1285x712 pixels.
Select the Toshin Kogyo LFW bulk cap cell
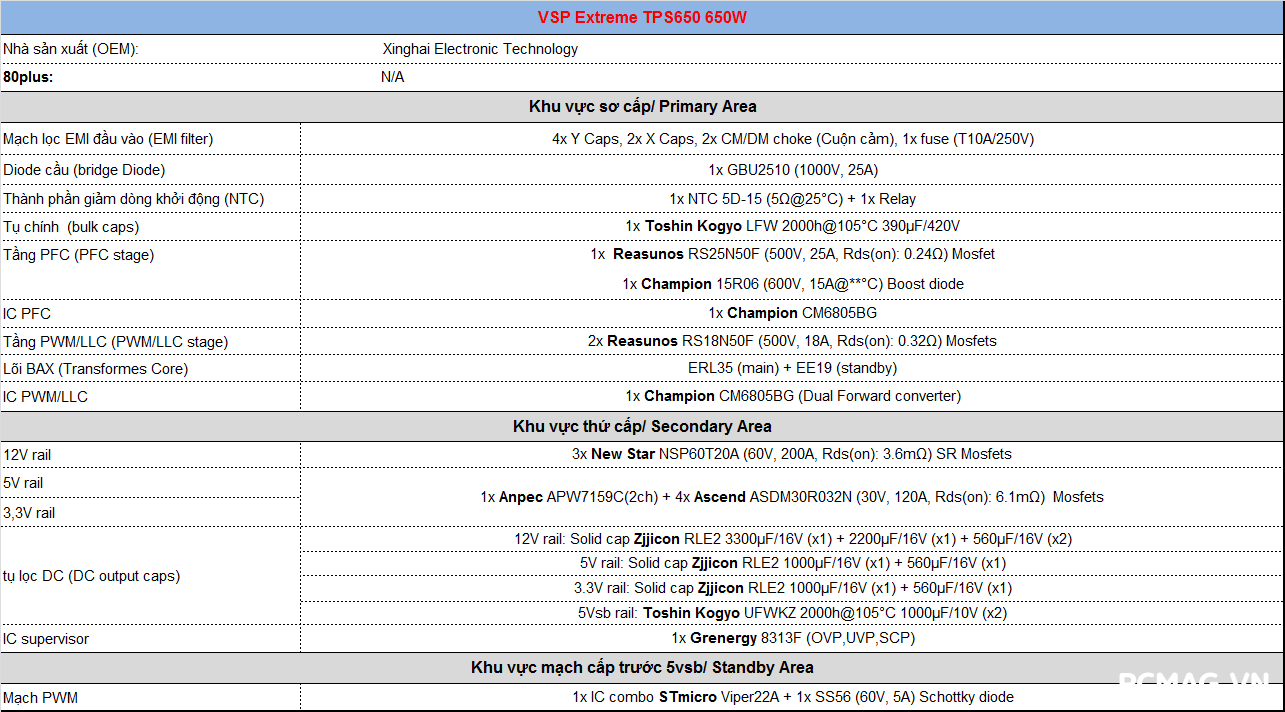coord(792,227)
